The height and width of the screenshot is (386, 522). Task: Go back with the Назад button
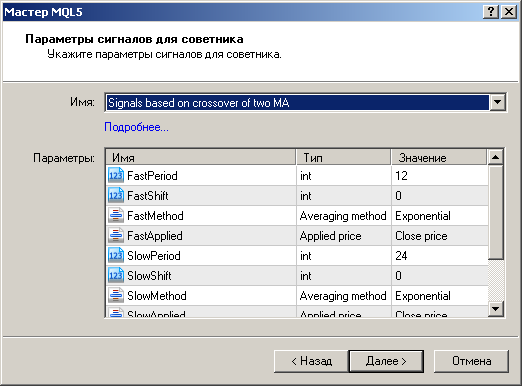coord(311,361)
